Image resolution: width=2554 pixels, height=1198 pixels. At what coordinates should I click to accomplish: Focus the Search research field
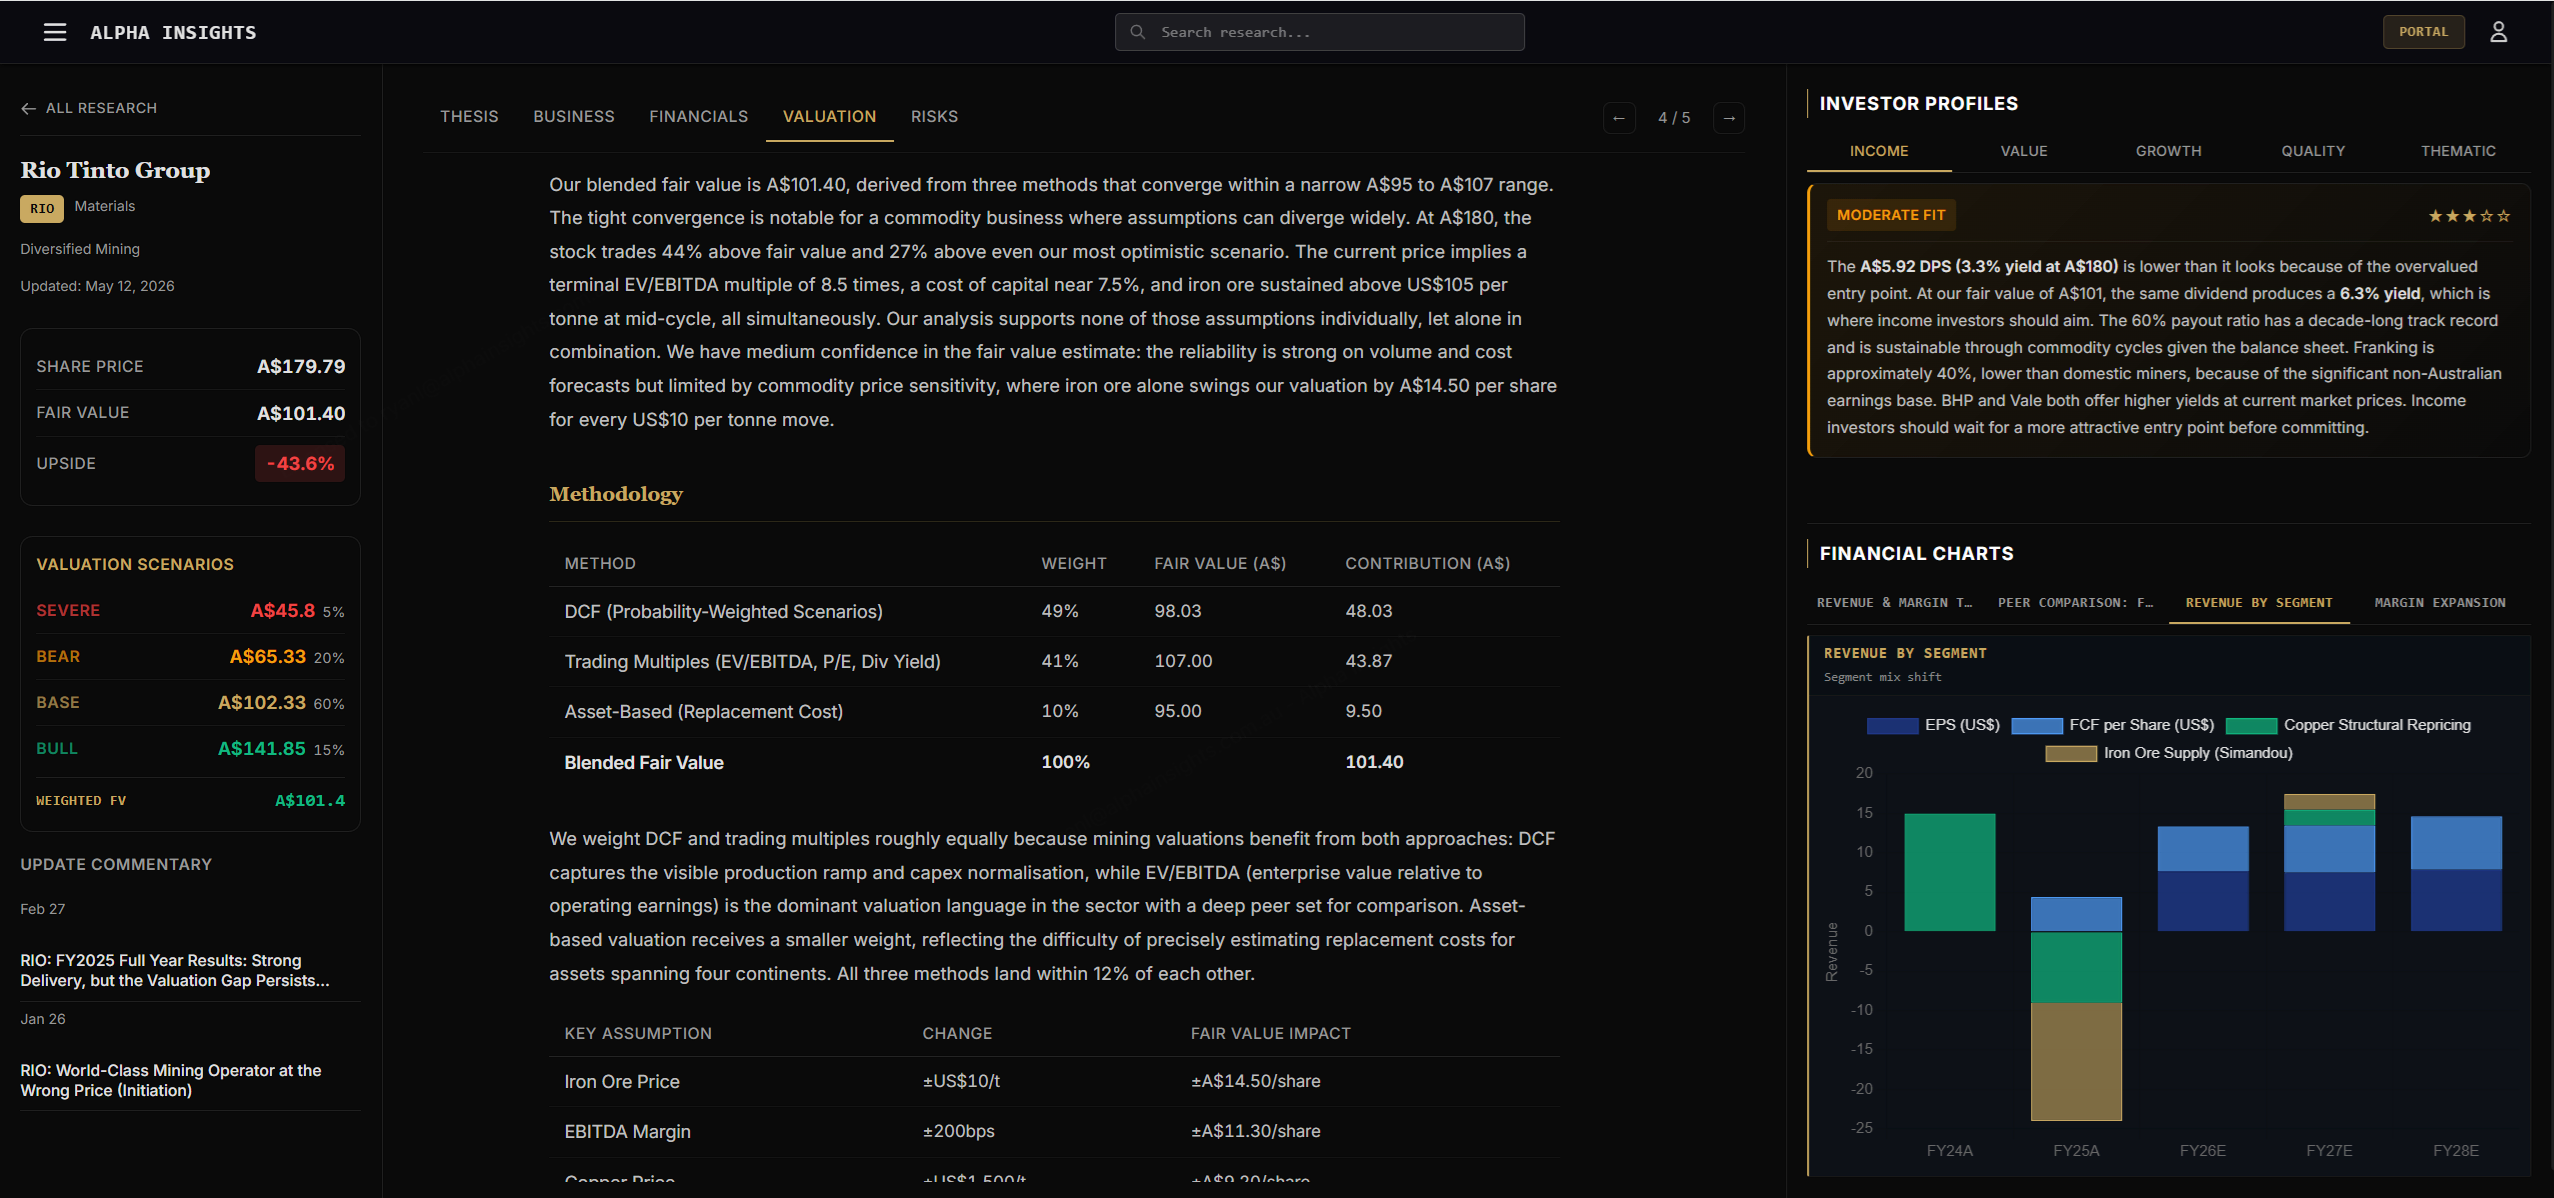tap(1319, 32)
